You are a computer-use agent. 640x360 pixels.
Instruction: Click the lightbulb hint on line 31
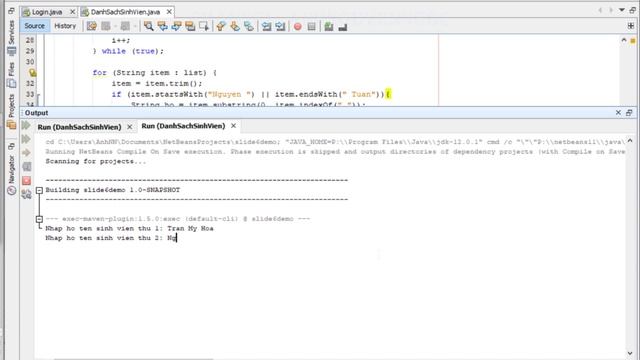tap(32, 73)
